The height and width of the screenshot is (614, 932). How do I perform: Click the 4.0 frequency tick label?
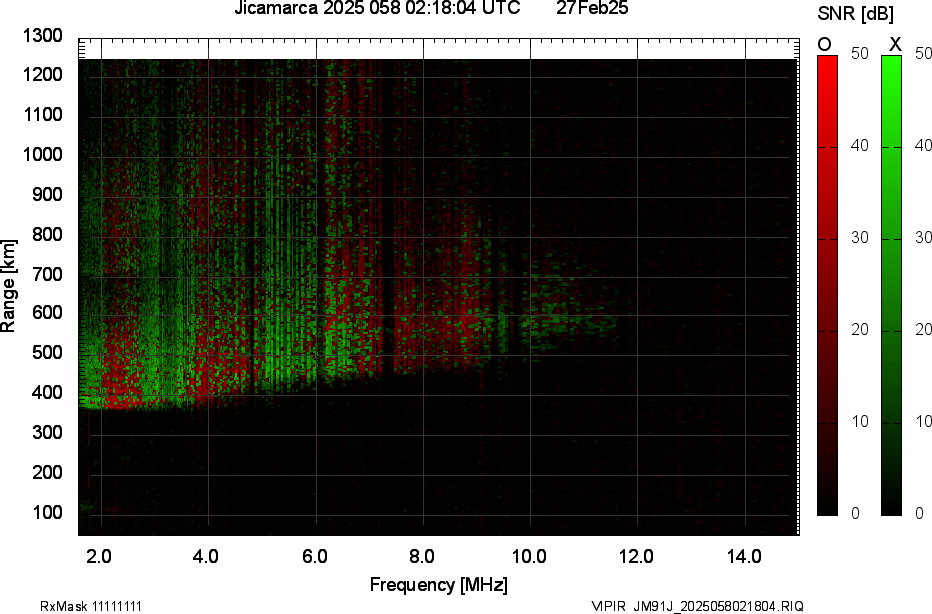coord(206,556)
